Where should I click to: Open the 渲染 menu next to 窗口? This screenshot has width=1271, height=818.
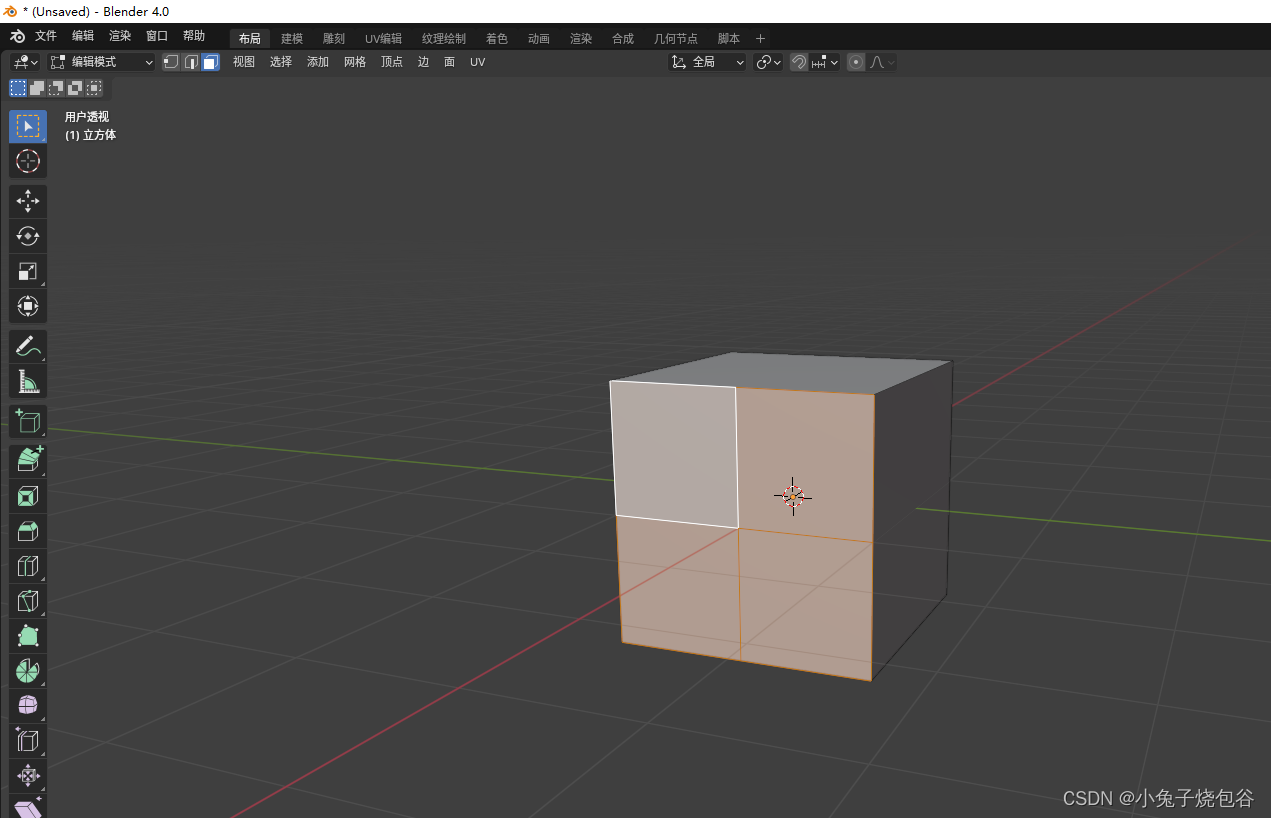click(x=120, y=36)
